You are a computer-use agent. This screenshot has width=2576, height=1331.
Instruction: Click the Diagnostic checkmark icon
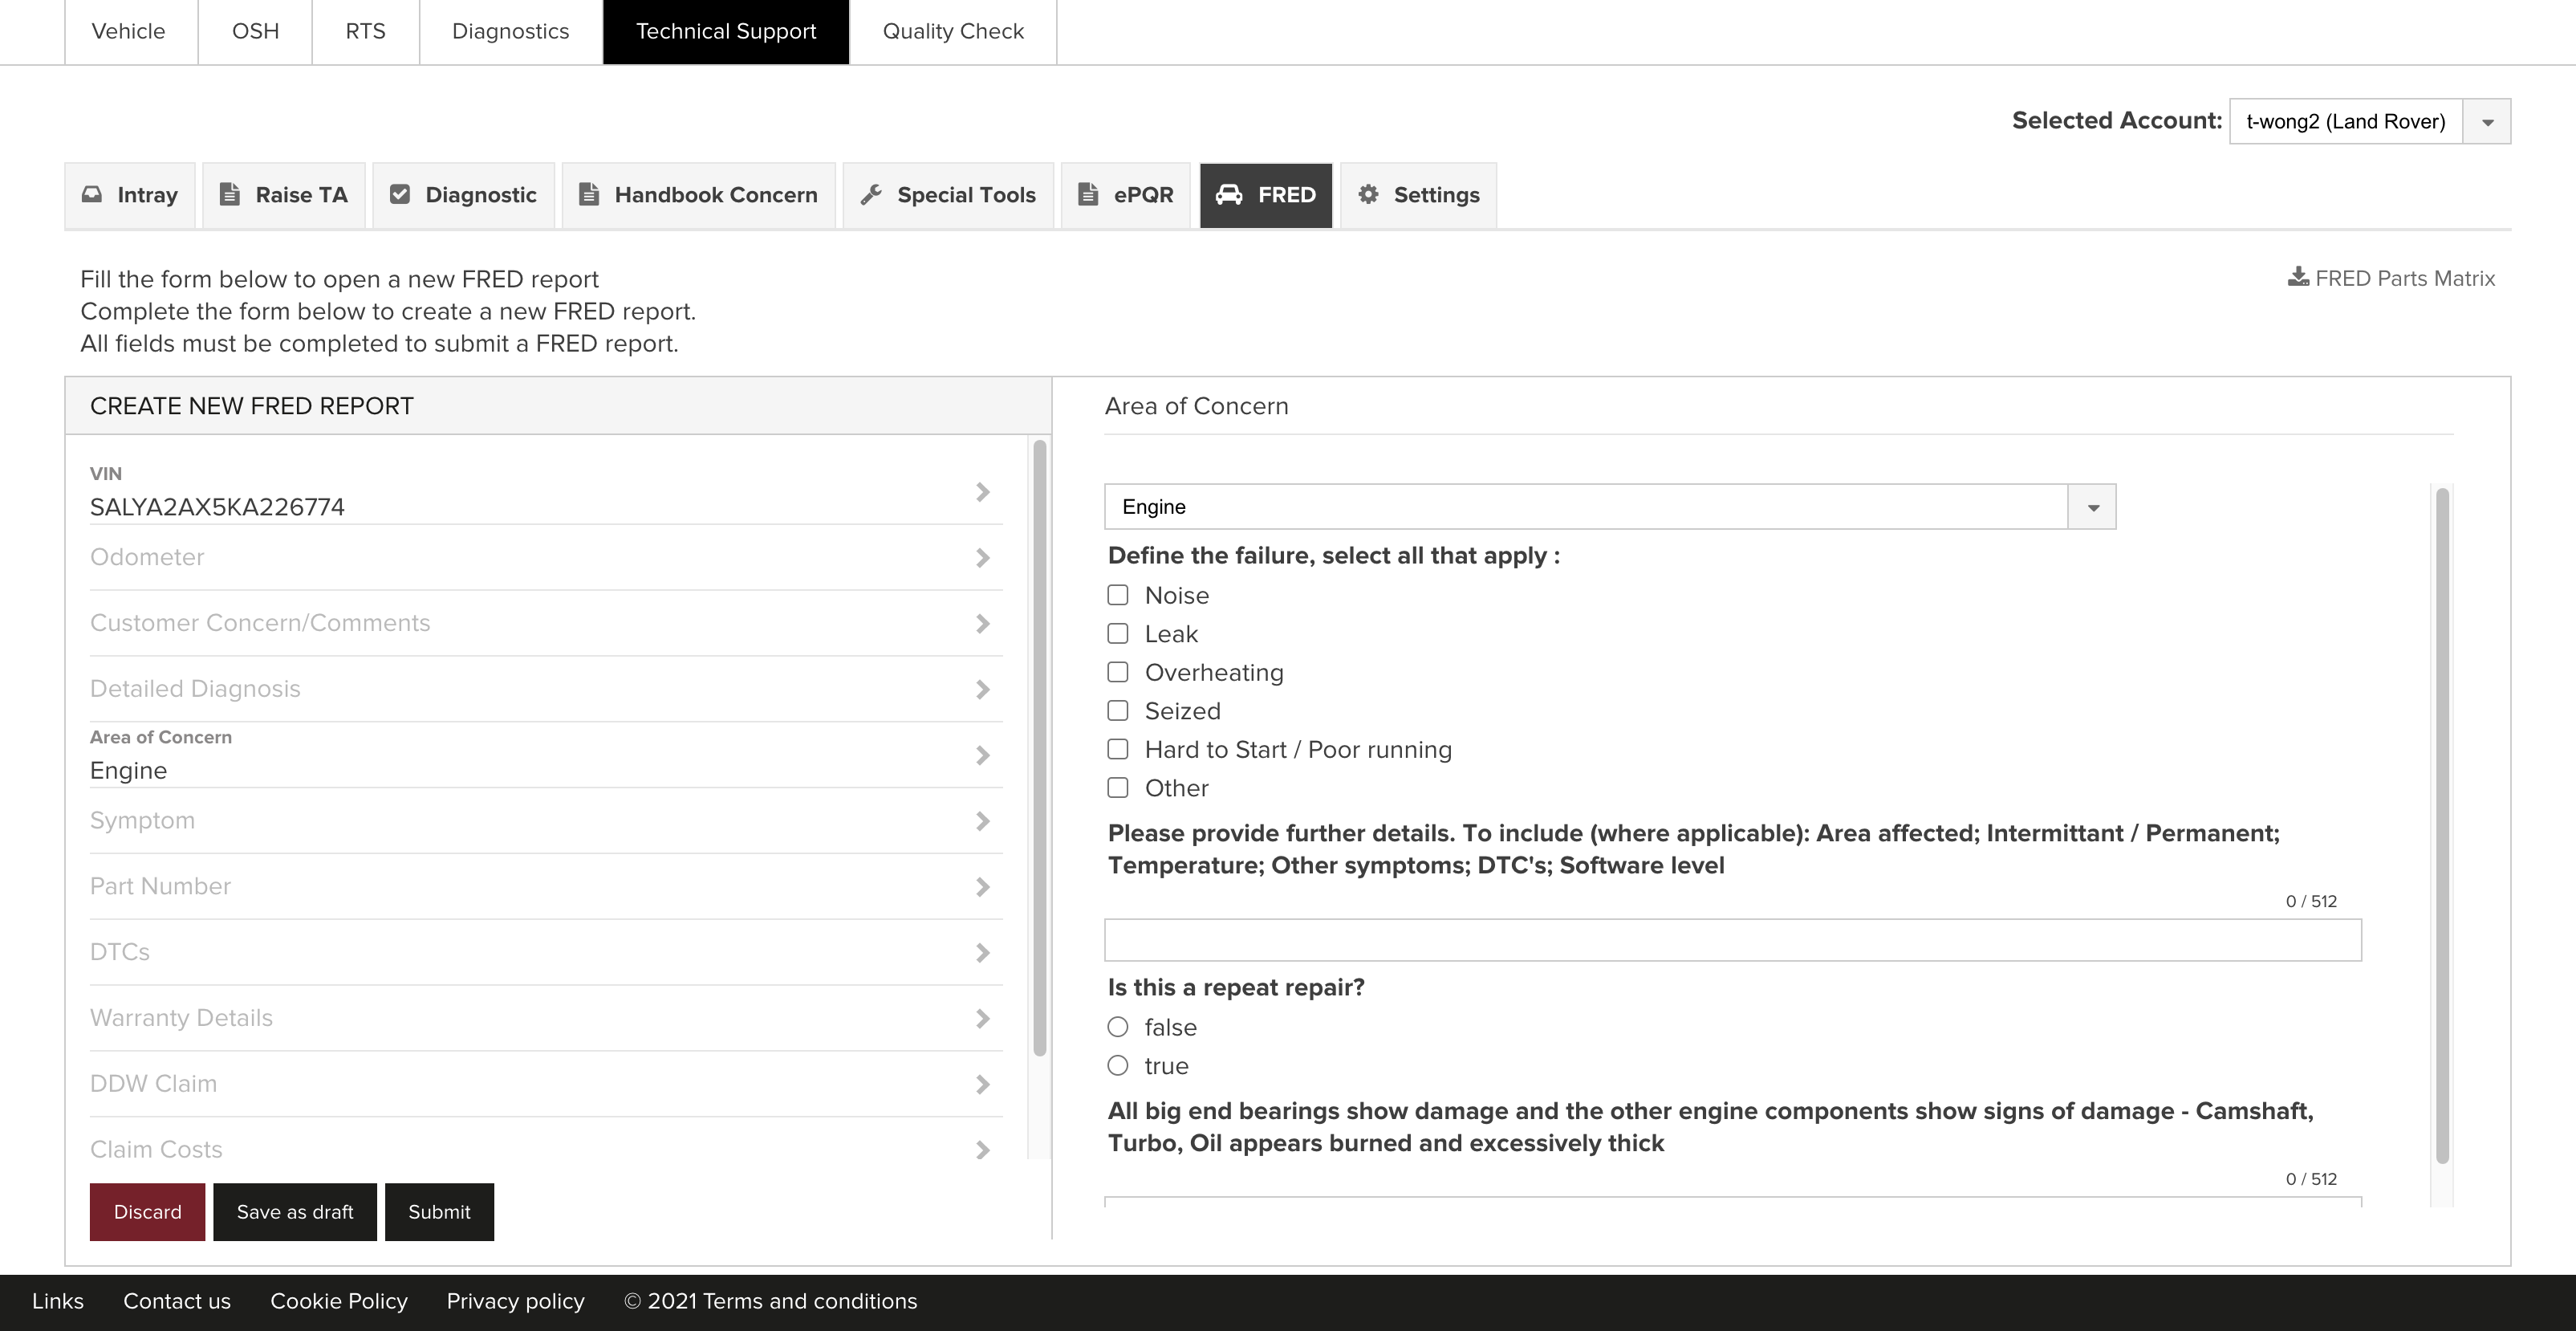point(400,195)
